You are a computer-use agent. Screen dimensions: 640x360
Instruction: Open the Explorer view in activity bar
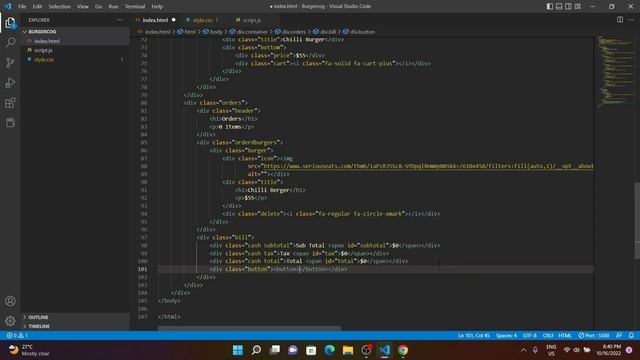(x=10, y=23)
